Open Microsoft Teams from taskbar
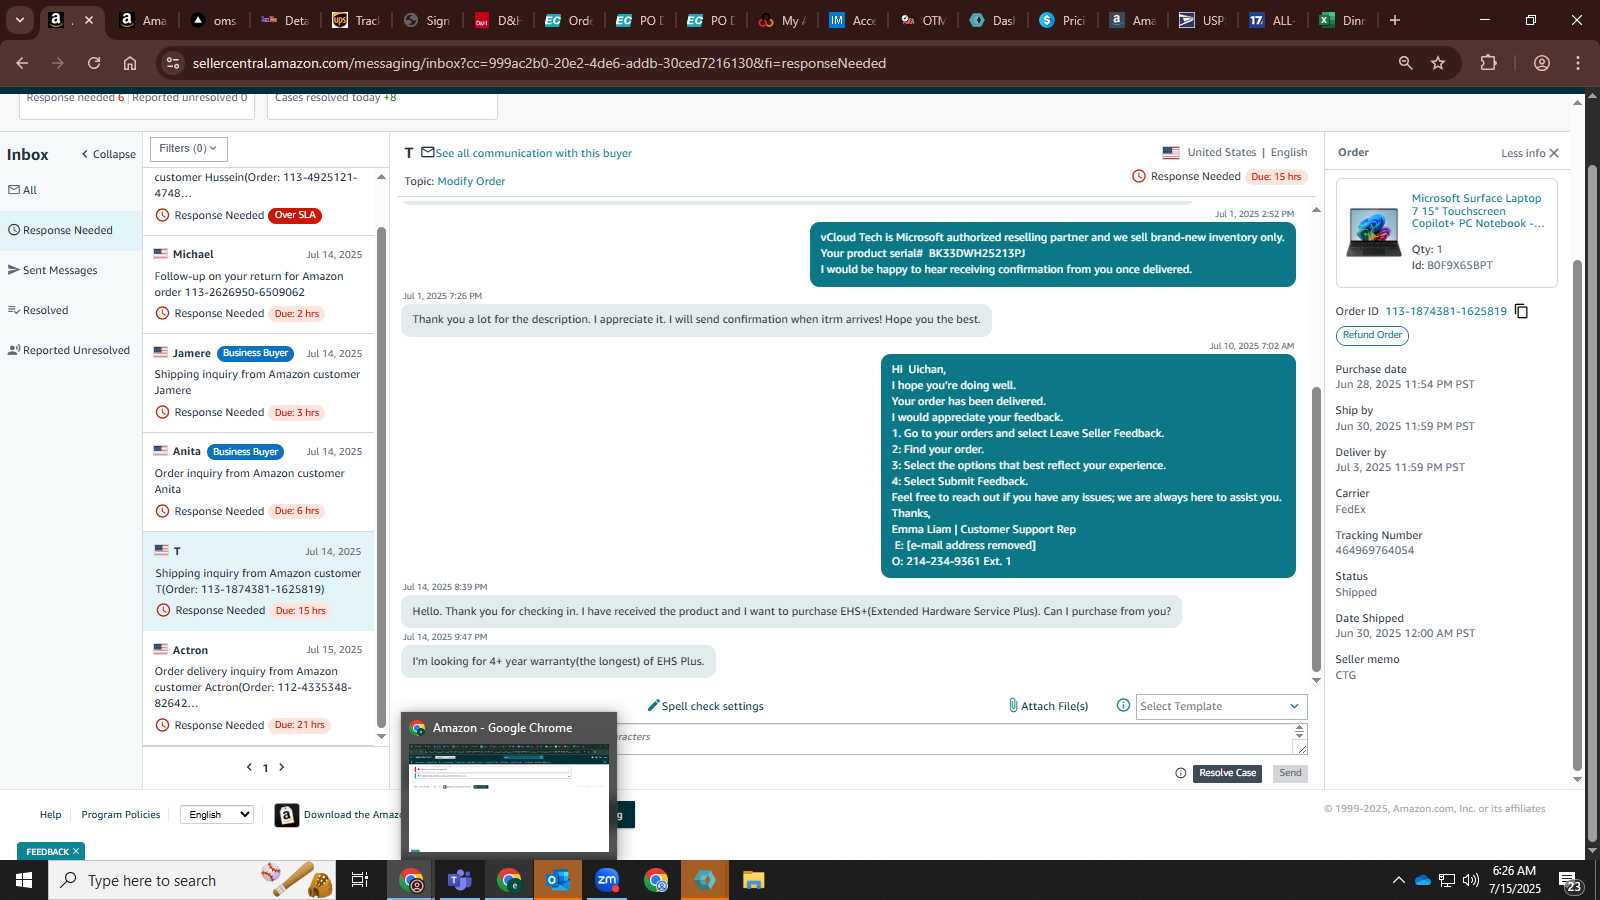 coord(460,880)
